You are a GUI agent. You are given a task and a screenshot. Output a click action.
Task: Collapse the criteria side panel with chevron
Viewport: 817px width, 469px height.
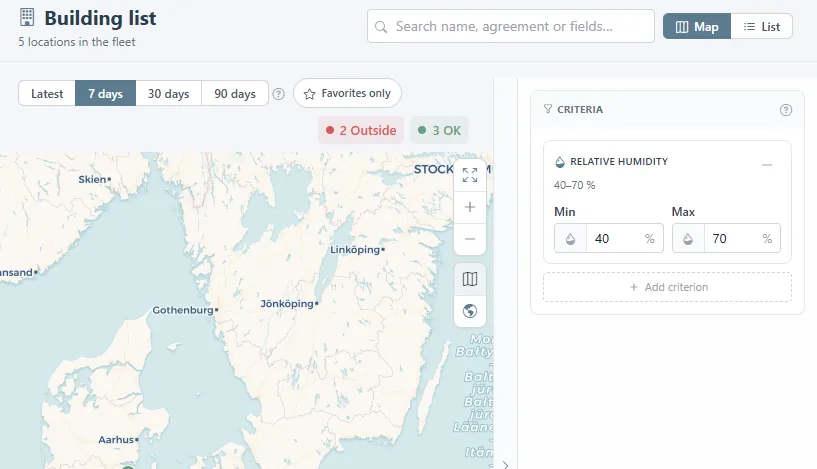tap(505, 465)
